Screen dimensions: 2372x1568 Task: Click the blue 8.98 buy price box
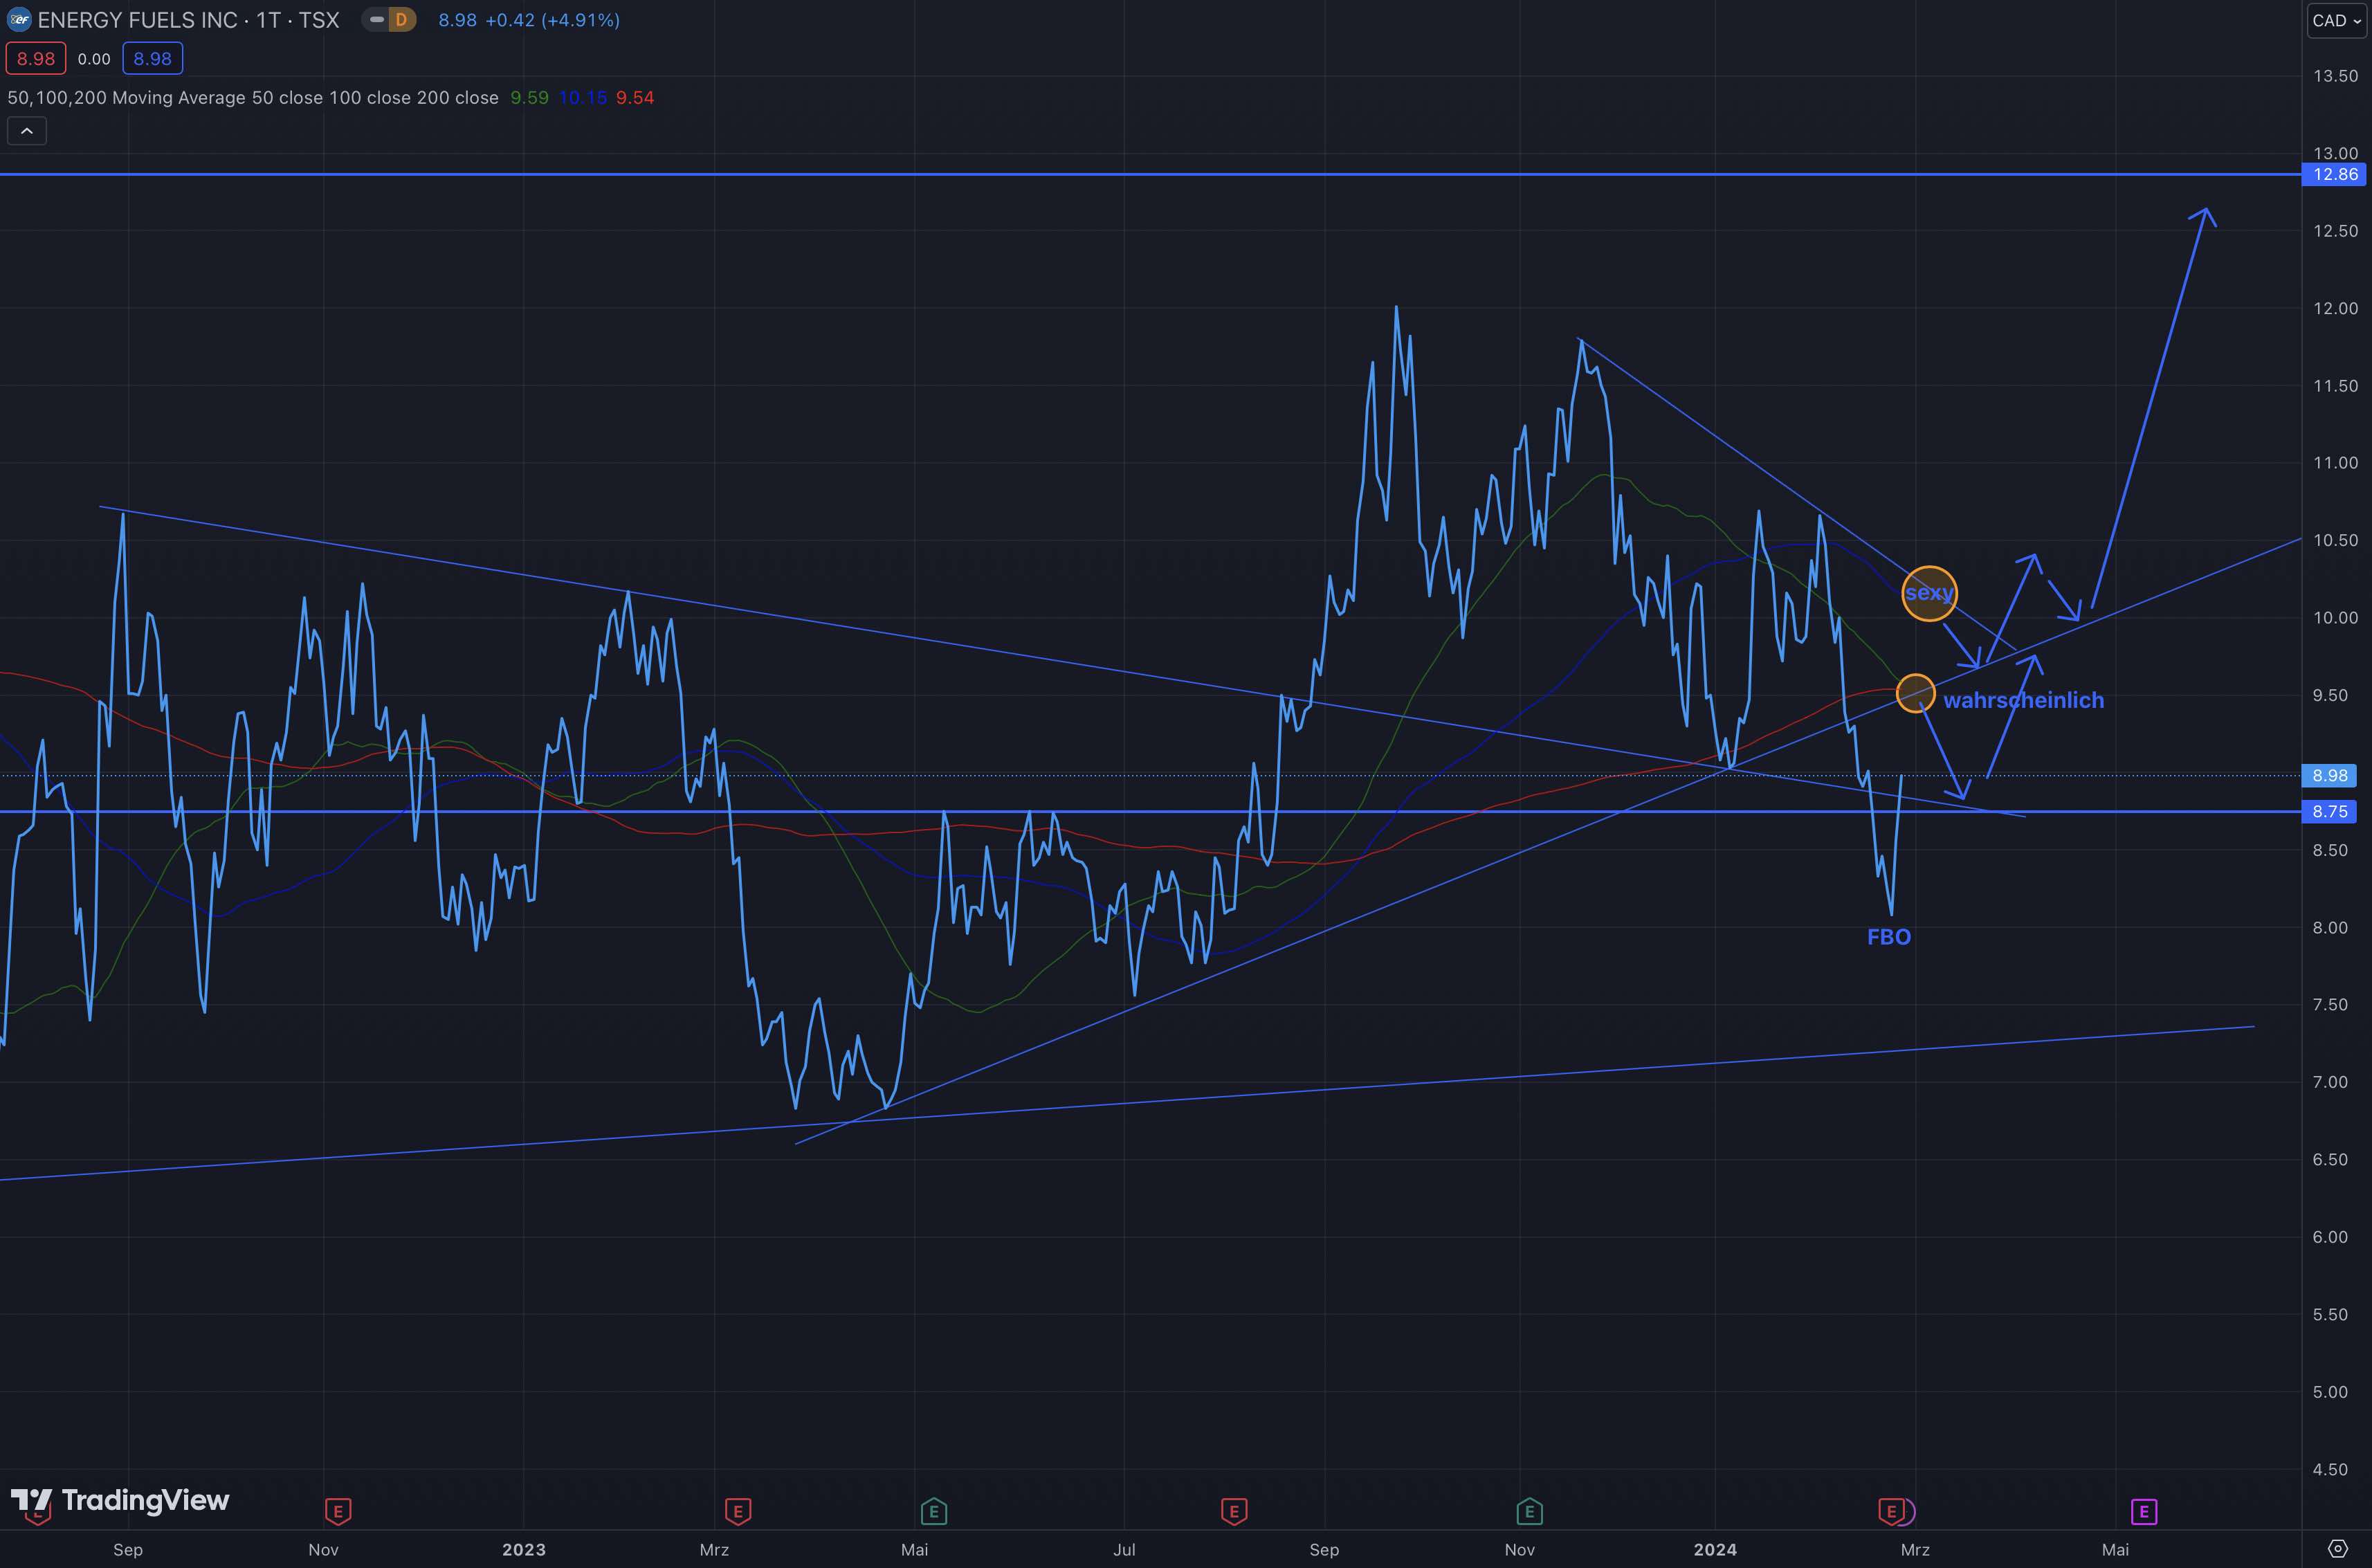coord(152,59)
